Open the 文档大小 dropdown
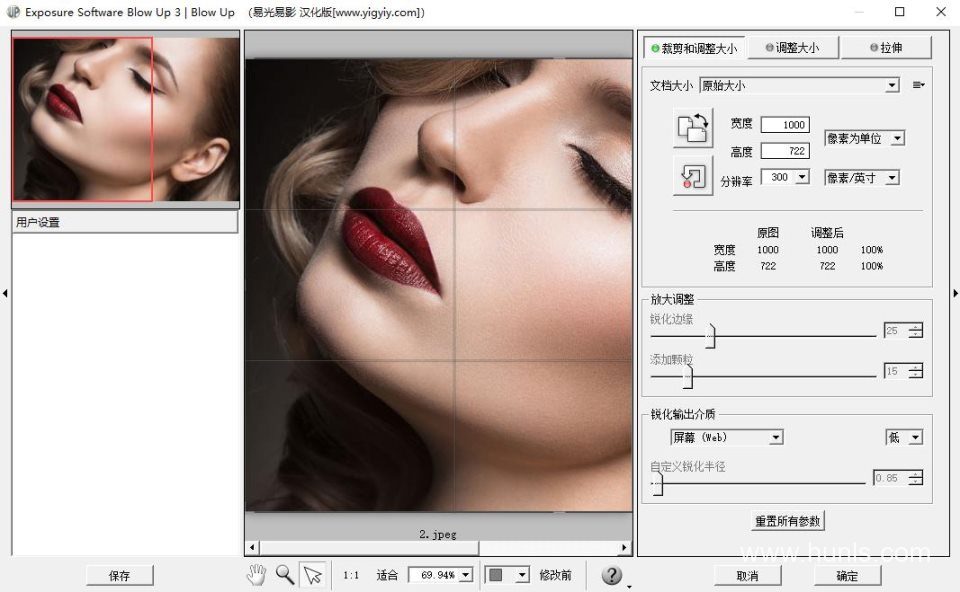 click(799, 86)
